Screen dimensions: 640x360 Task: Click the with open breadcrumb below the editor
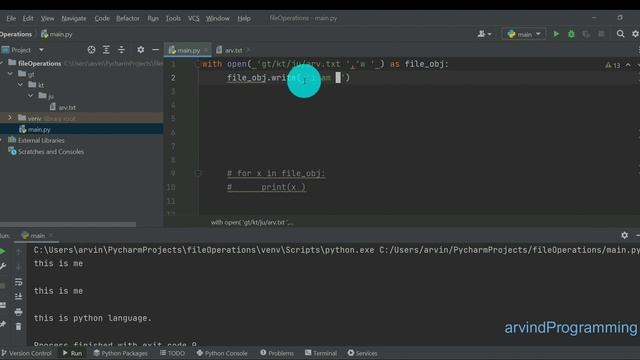(252, 222)
